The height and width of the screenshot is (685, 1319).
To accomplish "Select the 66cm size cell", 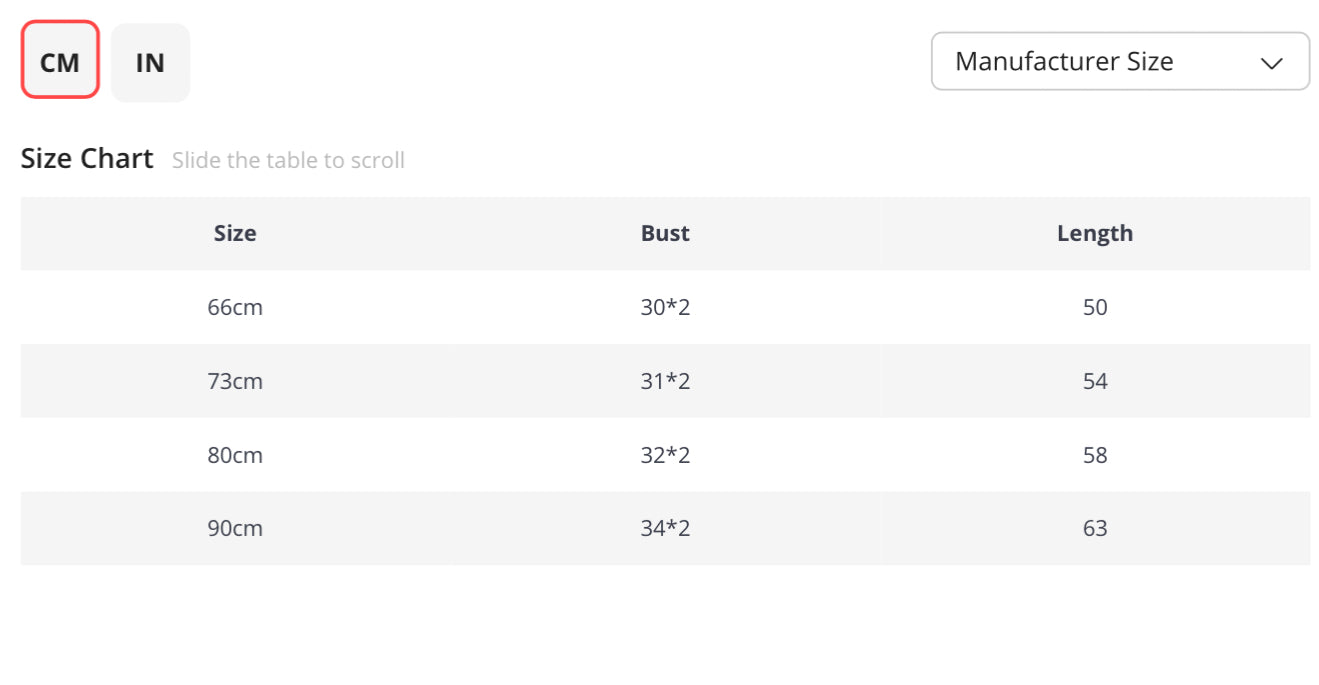I will coord(235,307).
